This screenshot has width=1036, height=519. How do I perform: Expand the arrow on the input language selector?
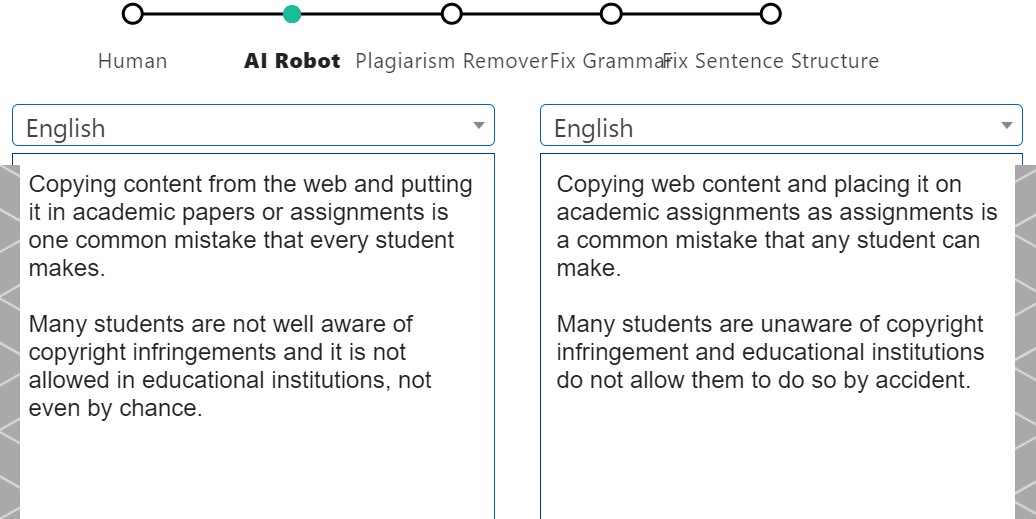[x=479, y=126]
